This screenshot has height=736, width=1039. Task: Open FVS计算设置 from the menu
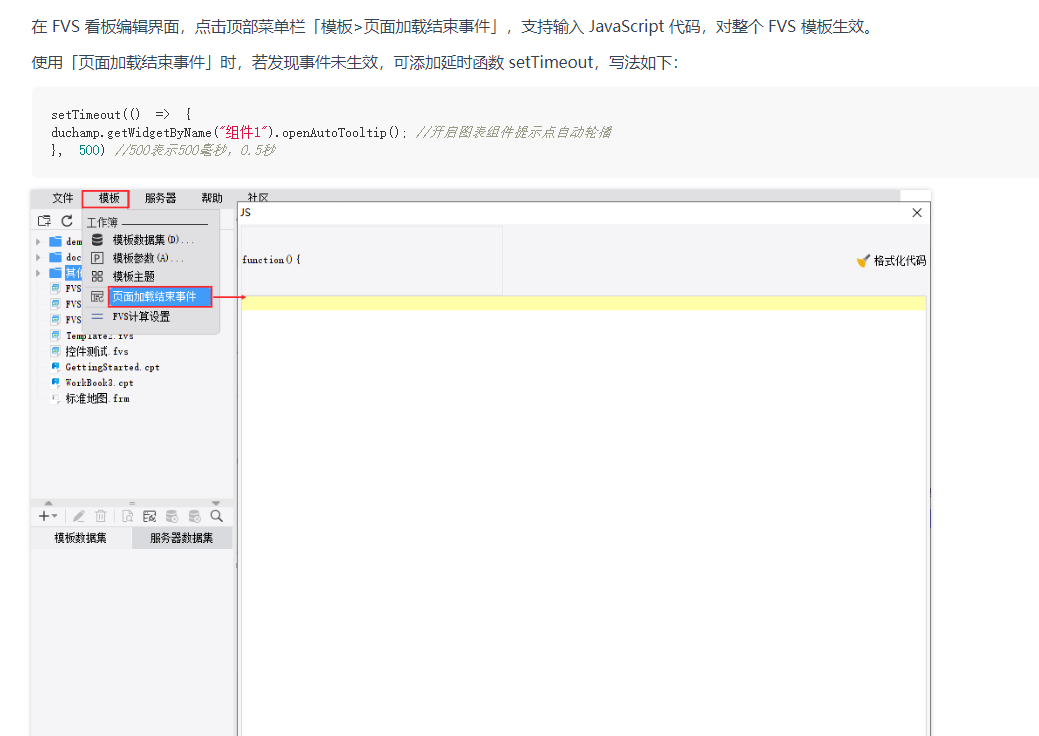141,317
